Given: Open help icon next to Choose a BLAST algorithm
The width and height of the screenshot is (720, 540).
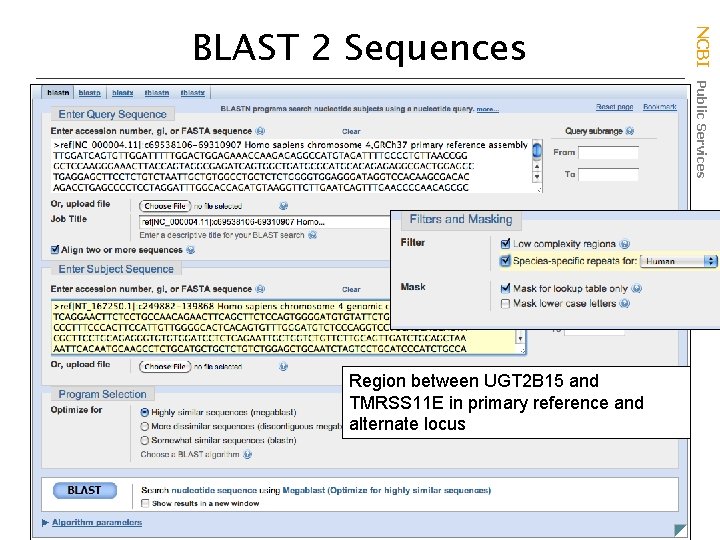Looking at the screenshot, I should [x=248, y=455].
